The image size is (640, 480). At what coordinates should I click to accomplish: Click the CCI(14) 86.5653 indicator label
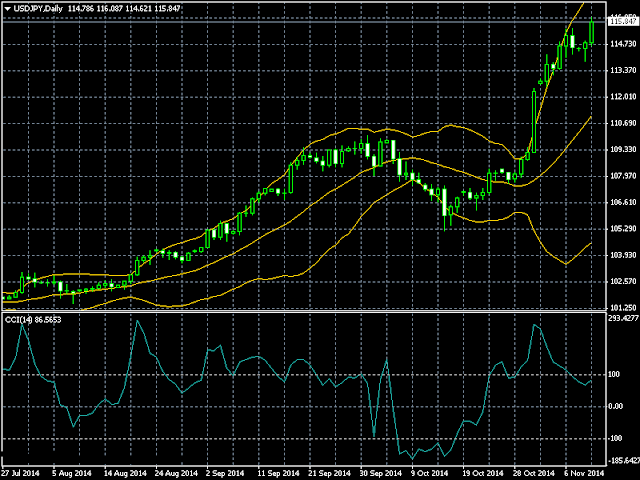coord(33,320)
